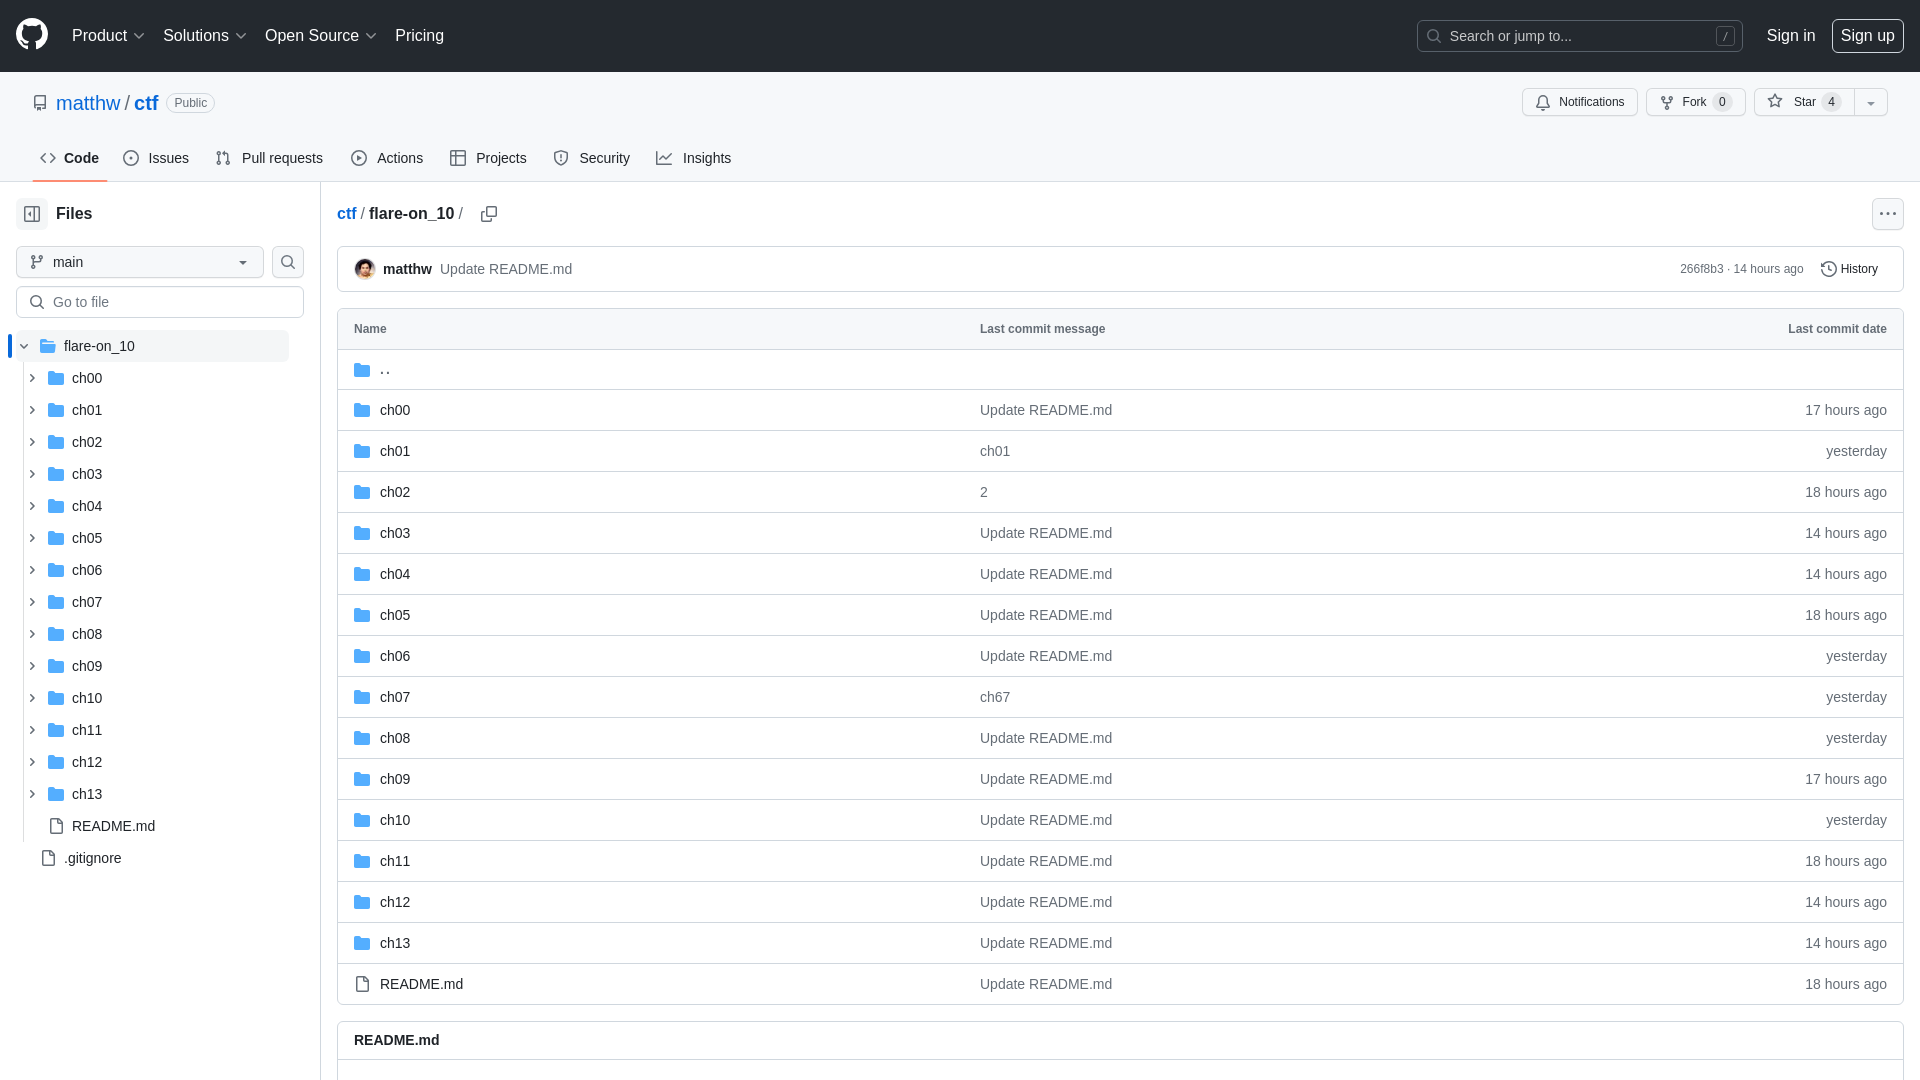Switch to the Issues tab

pyautogui.click(x=156, y=158)
